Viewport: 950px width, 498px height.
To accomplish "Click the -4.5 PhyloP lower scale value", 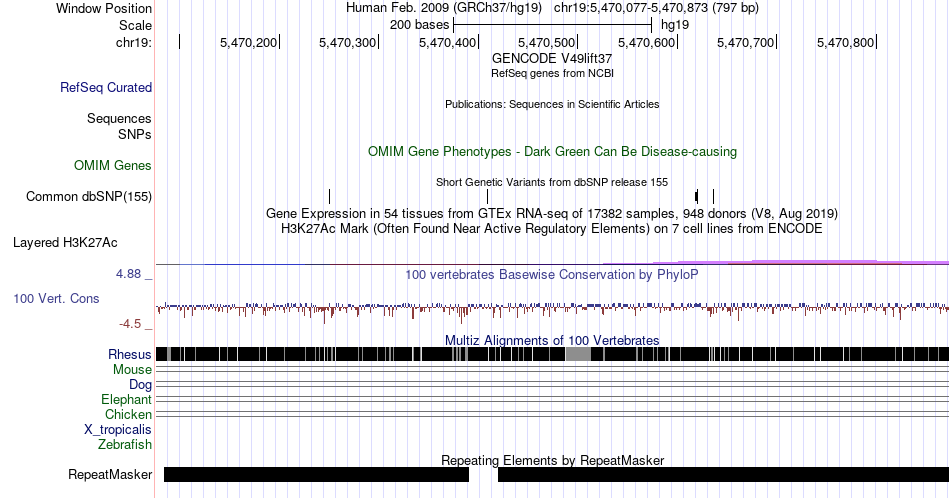I will (130, 324).
